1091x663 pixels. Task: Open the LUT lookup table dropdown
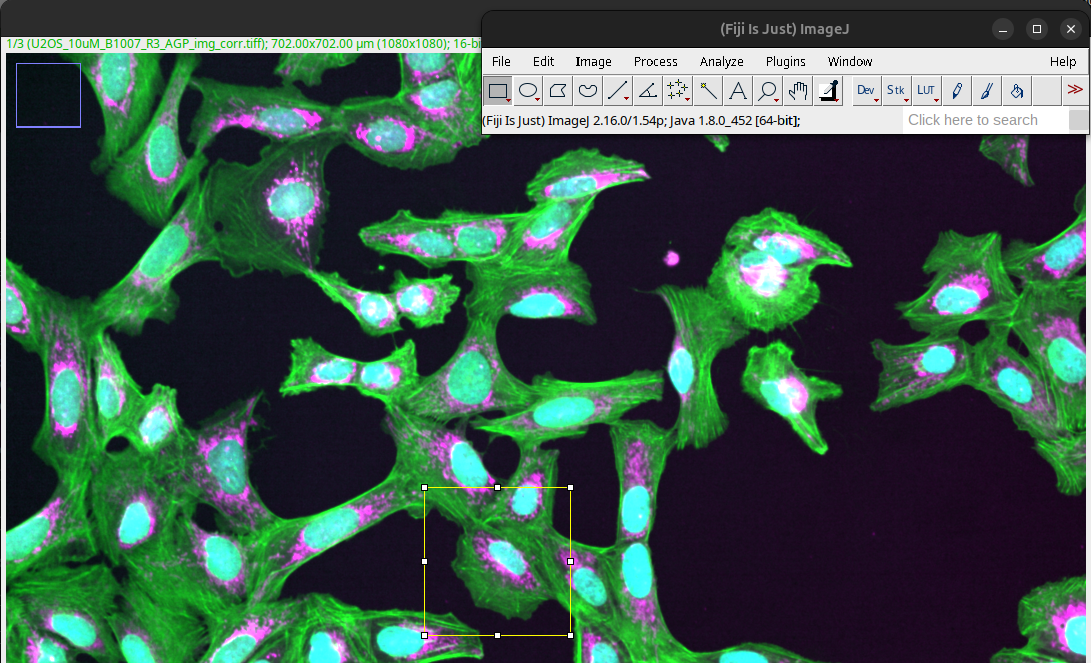pyautogui.click(x=926, y=91)
